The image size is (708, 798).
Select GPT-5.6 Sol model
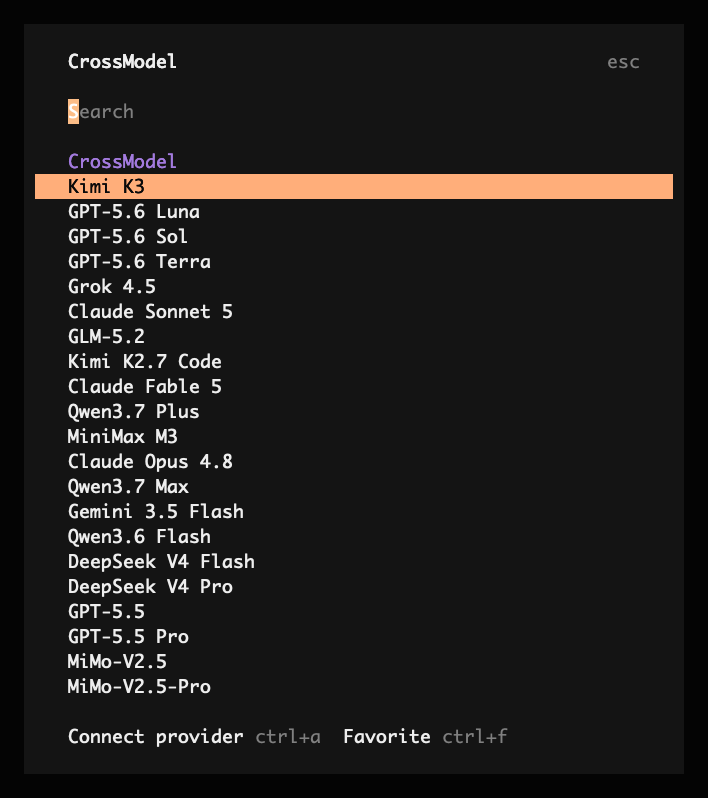point(354,236)
